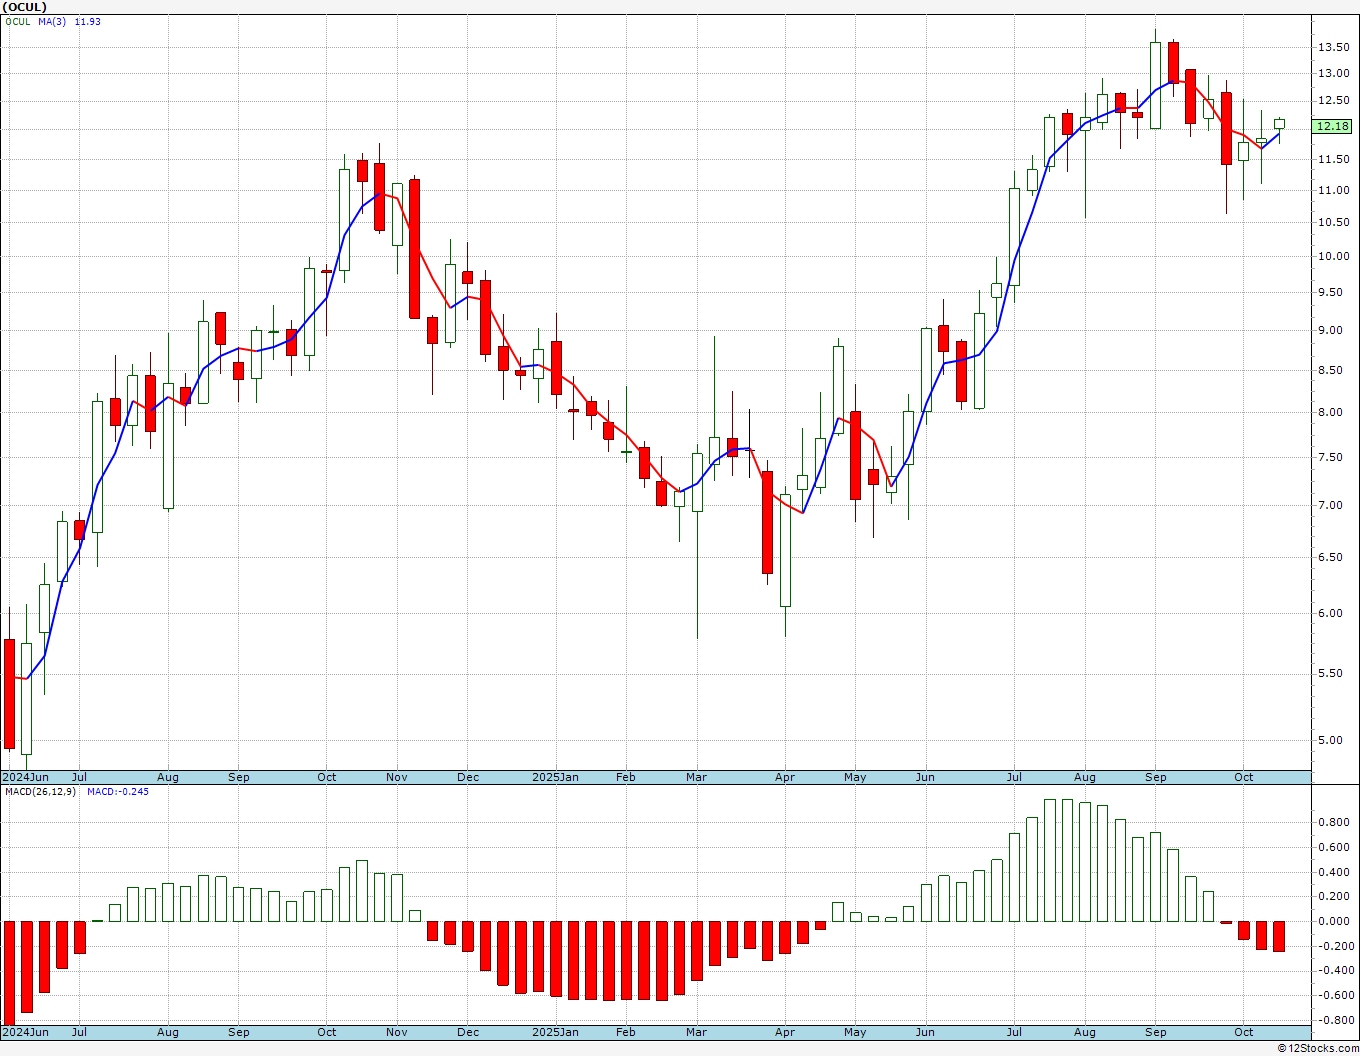Select the first red candle at chart's left edge
1360x1056 pixels.
click(x=10, y=694)
